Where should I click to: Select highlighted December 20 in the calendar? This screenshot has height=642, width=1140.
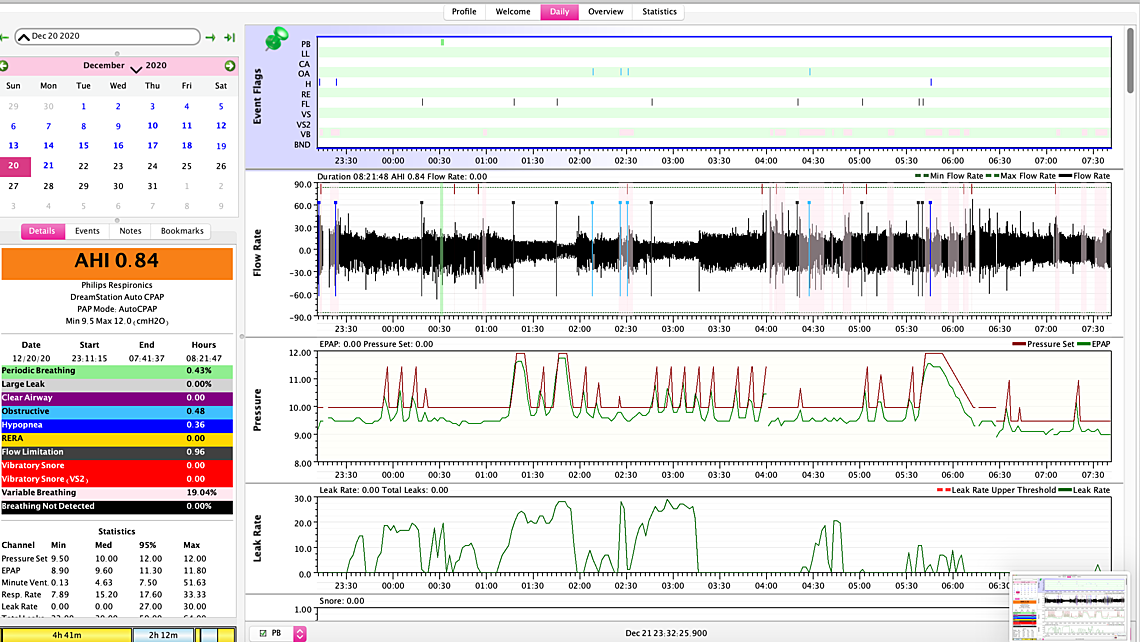tap(15, 166)
